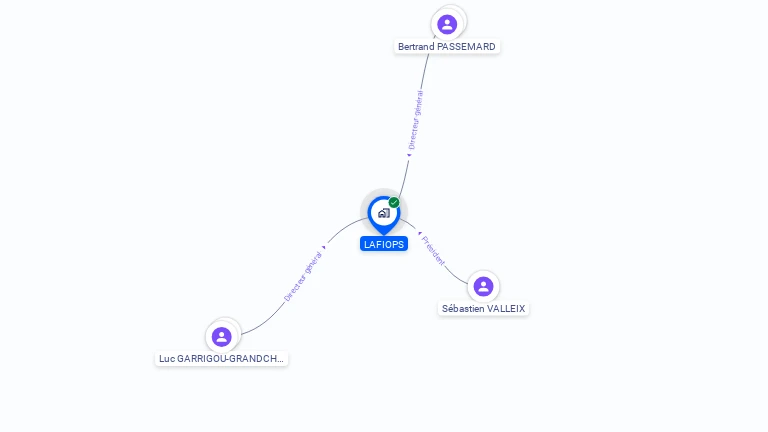Select the Président relationship label
The width and height of the screenshot is (768, 432).
click(433, 251)
